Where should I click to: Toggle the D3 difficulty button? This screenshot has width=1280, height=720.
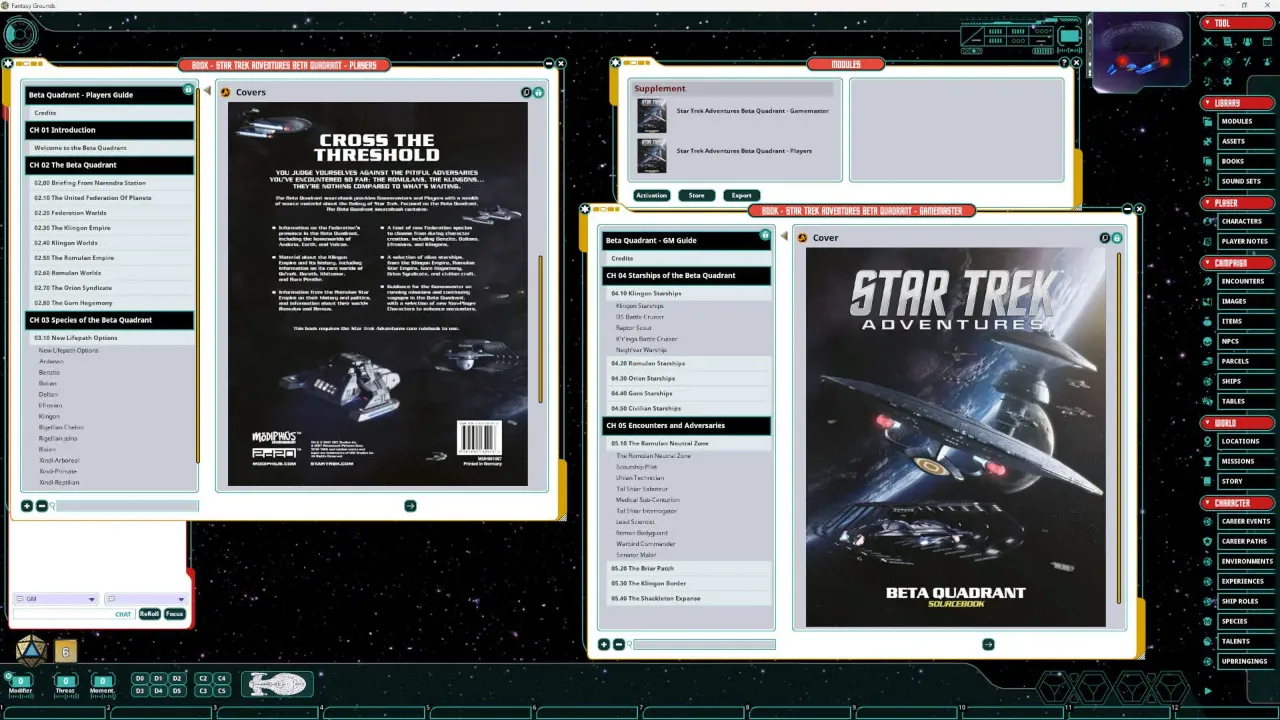tap(140, 691)
